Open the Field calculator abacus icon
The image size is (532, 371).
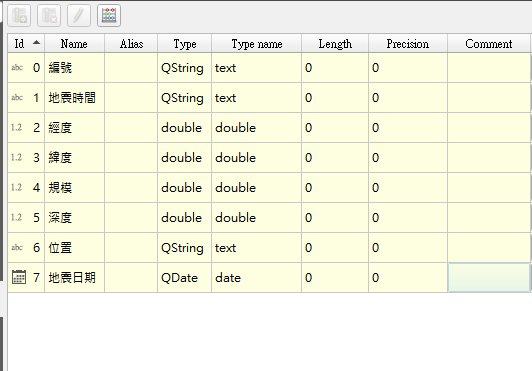pos(109,16)
